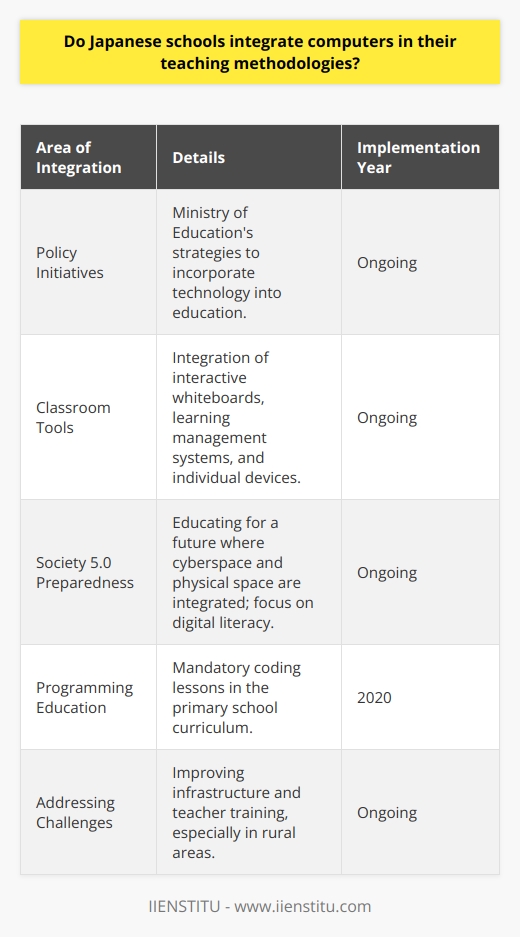The width and height of the screenshot is (520, 937).
Task: Click the Policy Initiatives cell
Action: [x=88, y=261]
